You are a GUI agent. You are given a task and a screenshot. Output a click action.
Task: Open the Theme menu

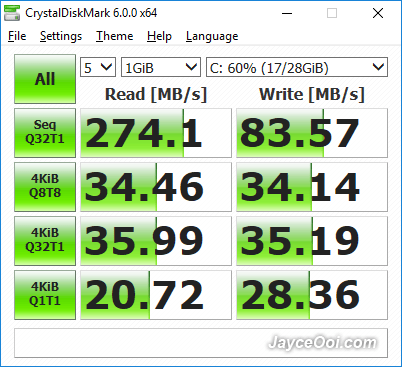[114, 36]
